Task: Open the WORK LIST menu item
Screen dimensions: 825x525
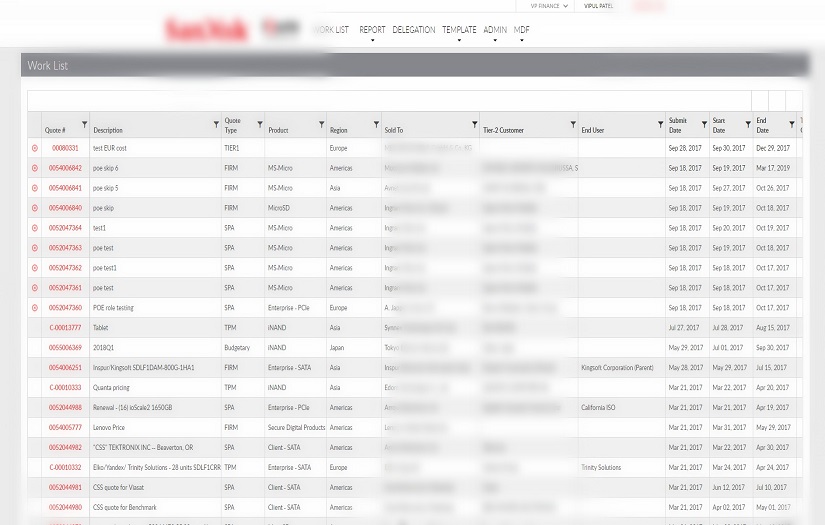Action: click(x=331, y=30)
